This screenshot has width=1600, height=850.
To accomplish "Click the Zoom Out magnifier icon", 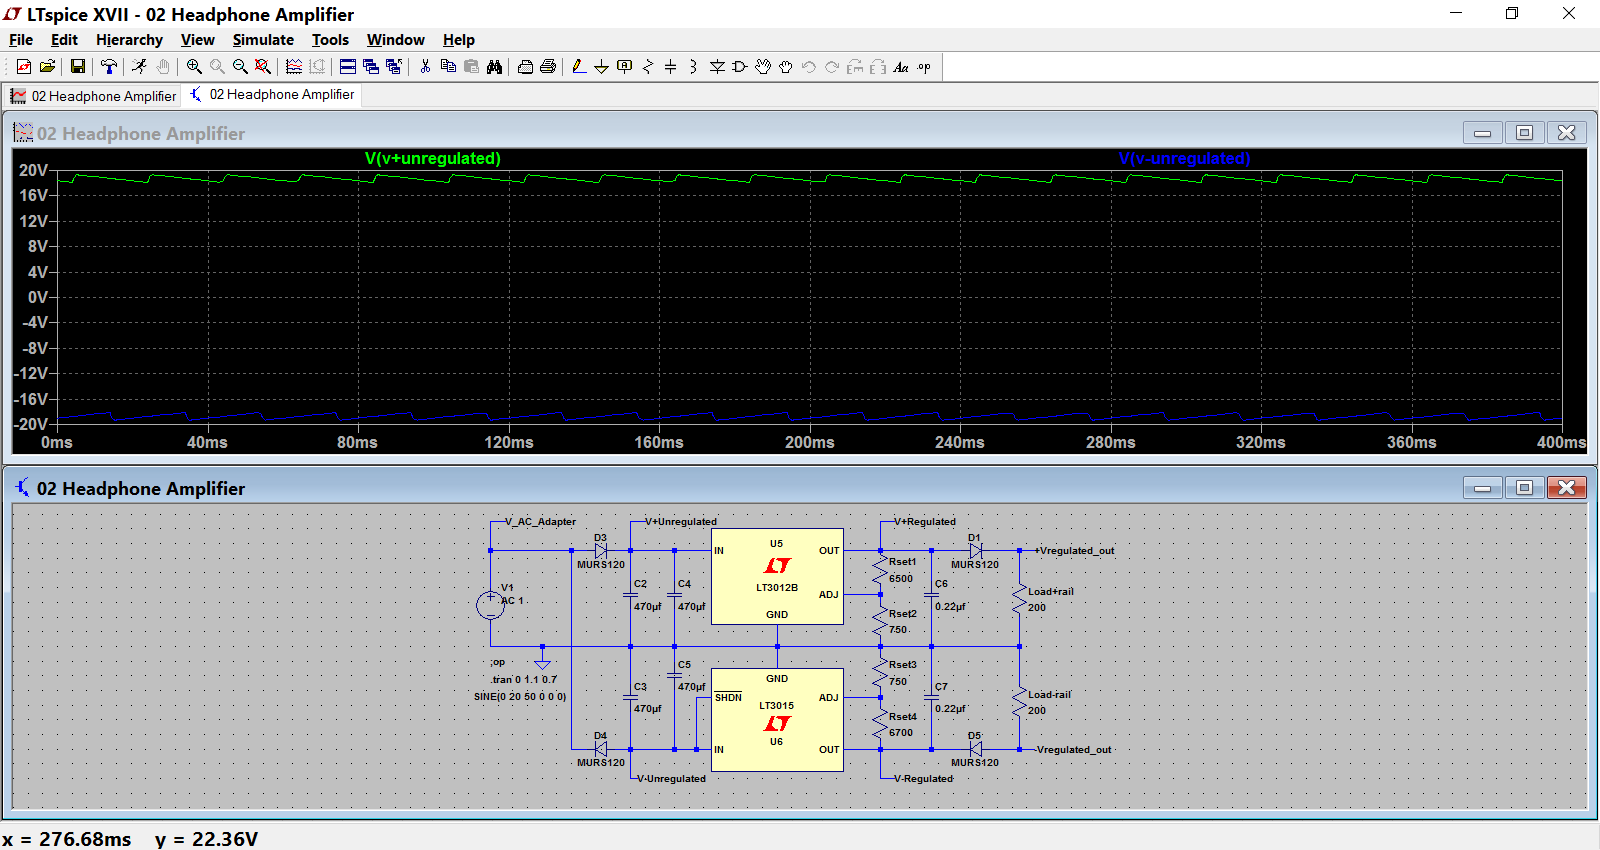I will [x=240, y=67].
